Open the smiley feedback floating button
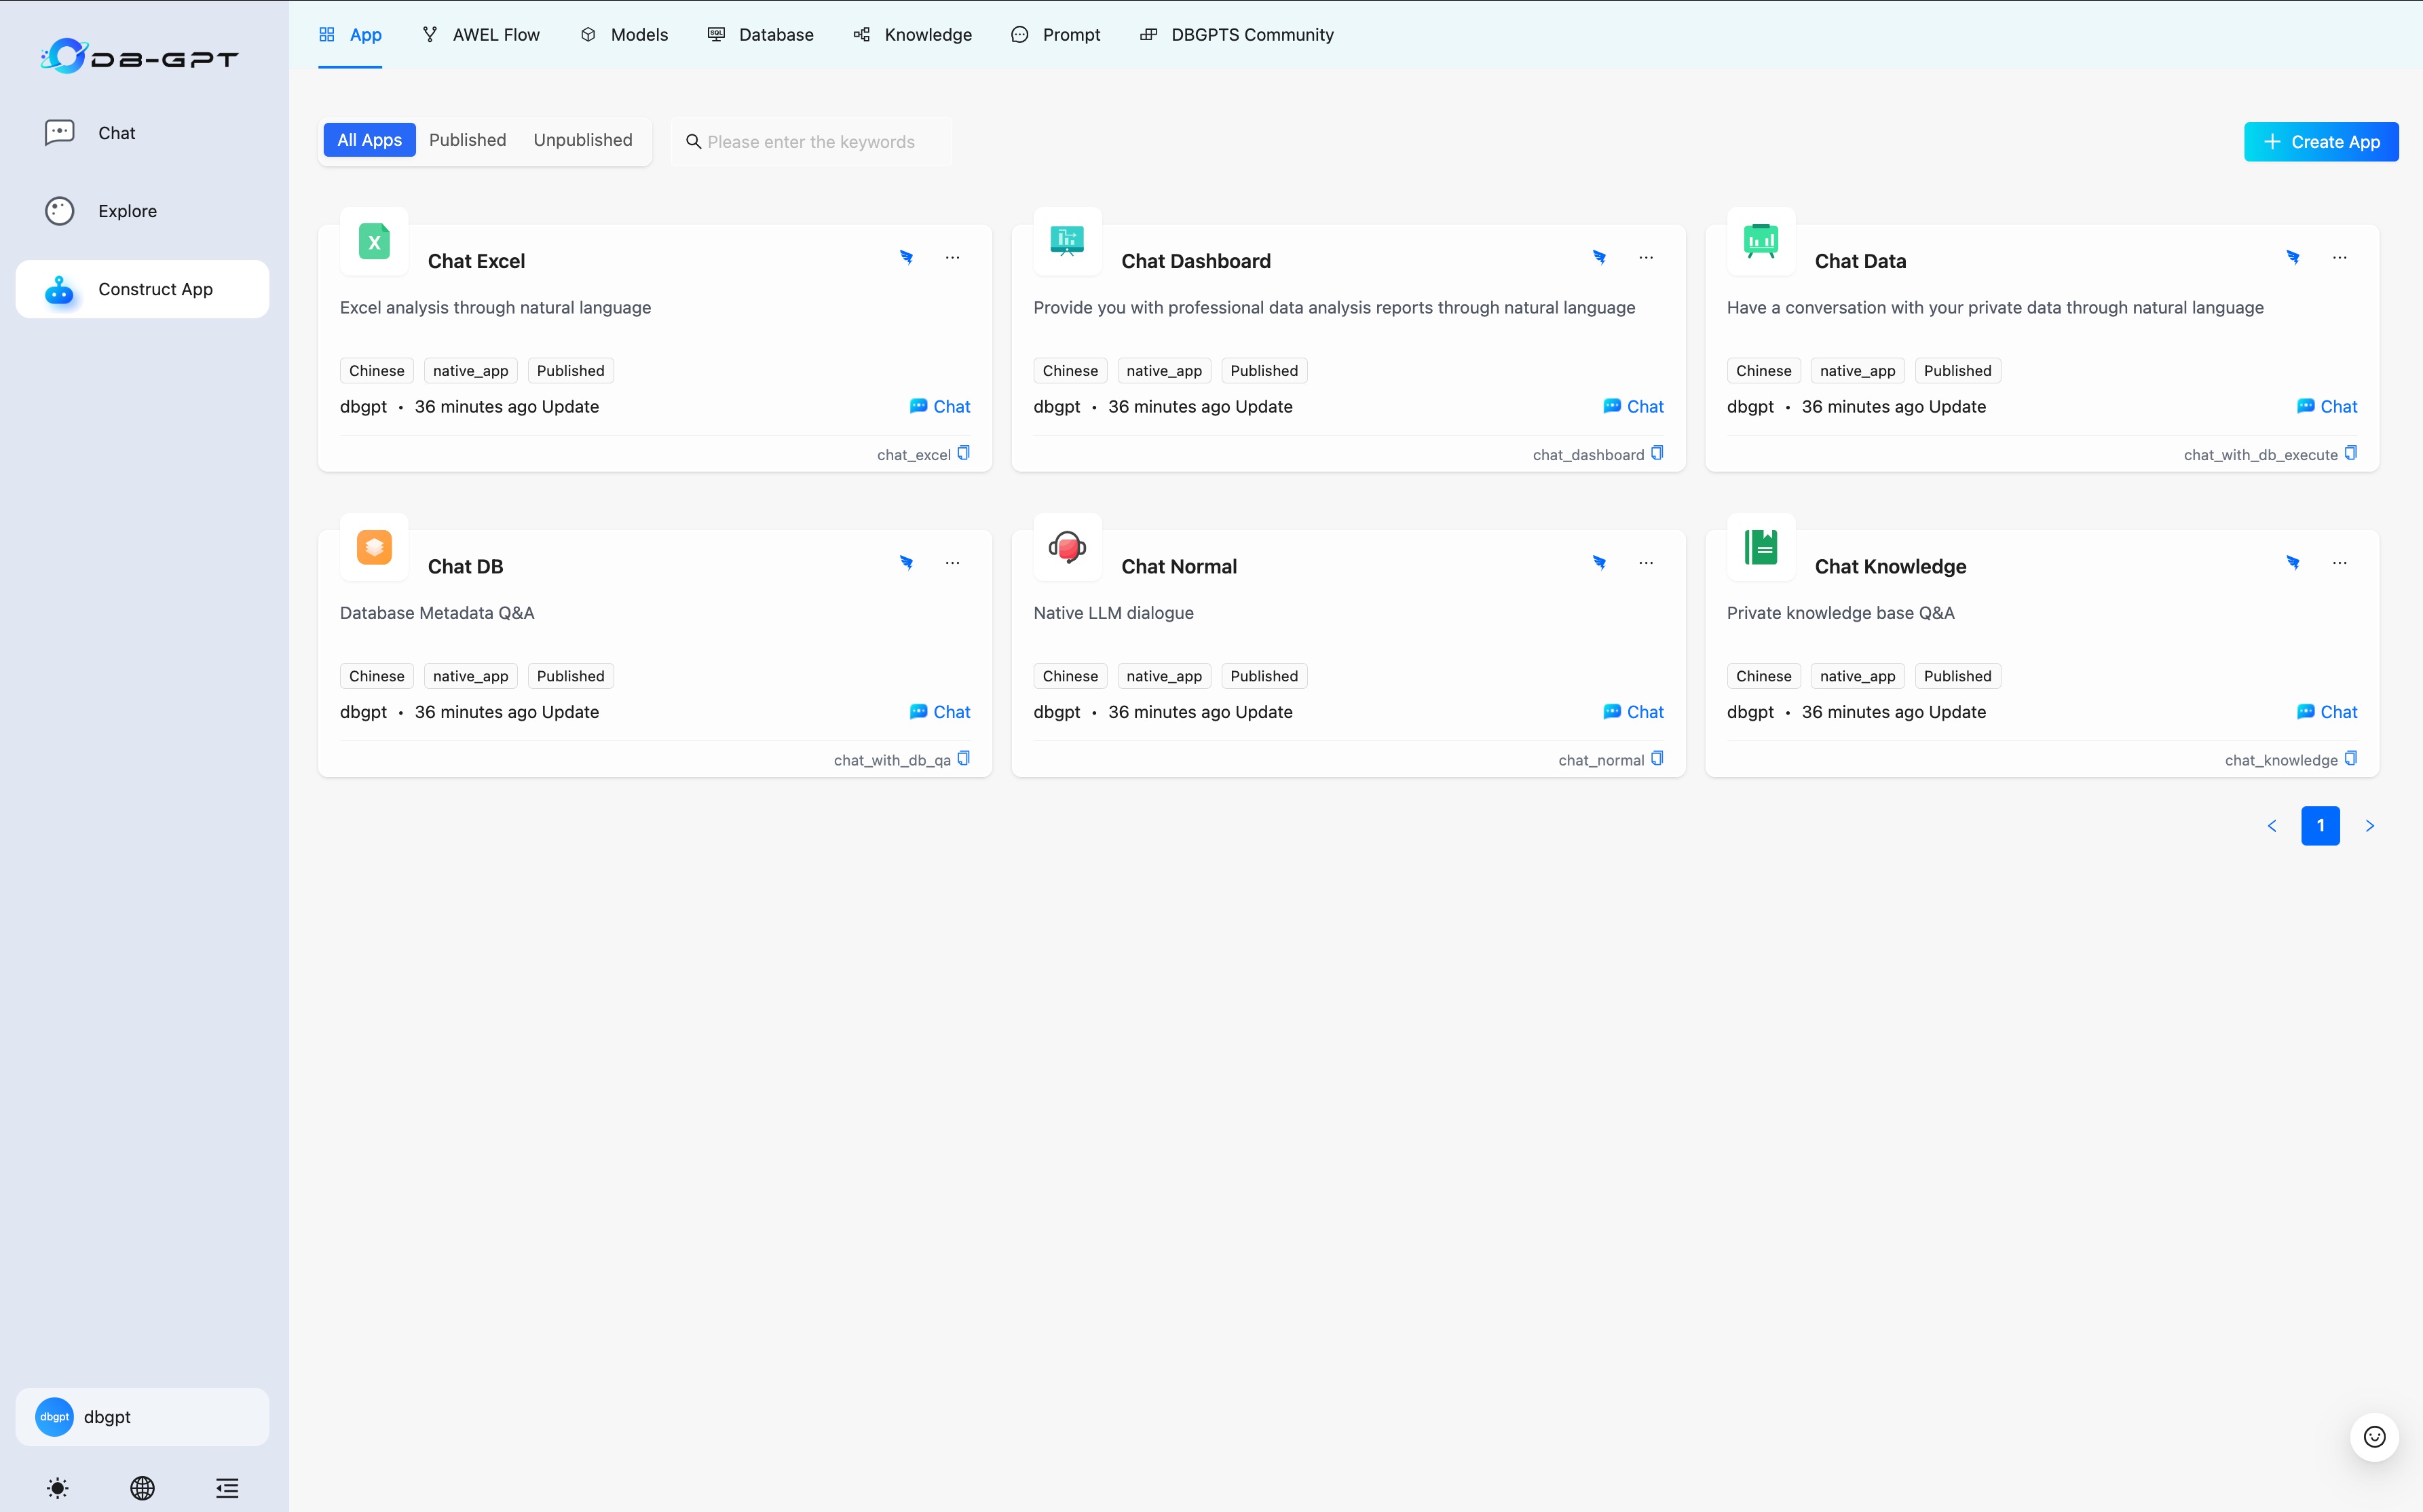 [2374, 1437]
